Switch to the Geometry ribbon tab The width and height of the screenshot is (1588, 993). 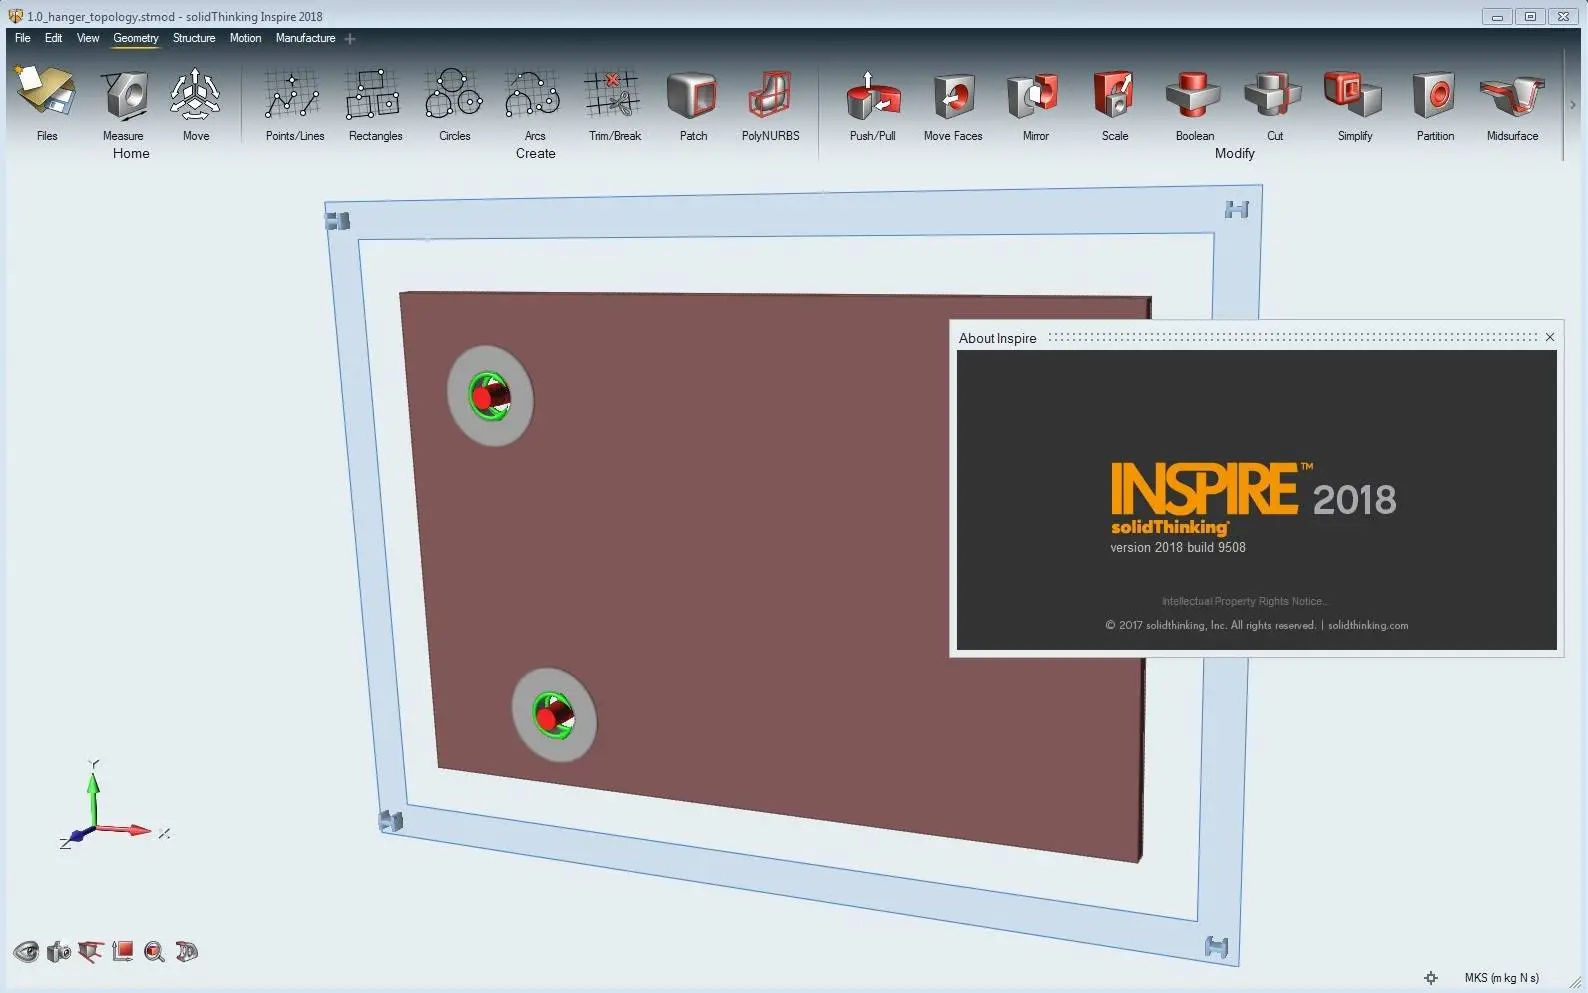pyautogui.click(x=135, y=38)
